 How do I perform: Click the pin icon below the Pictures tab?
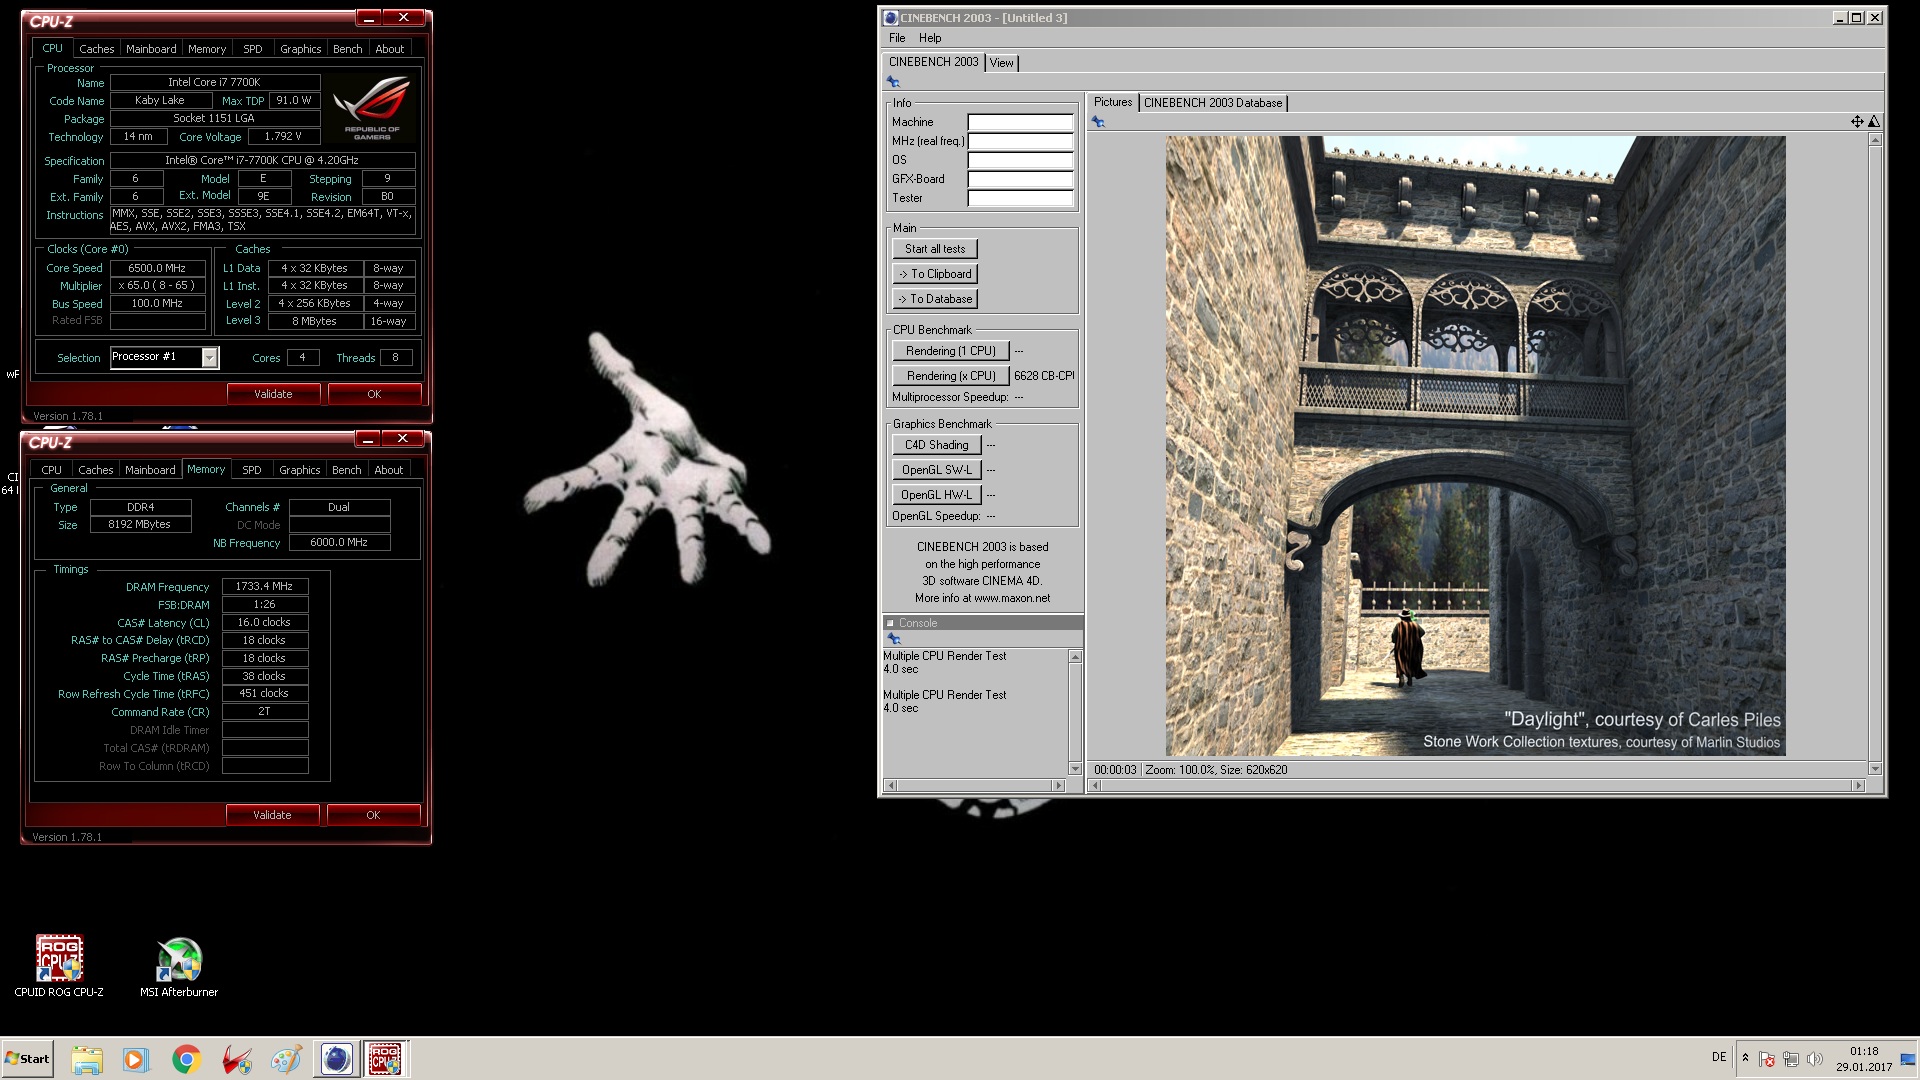[1098, 122]
